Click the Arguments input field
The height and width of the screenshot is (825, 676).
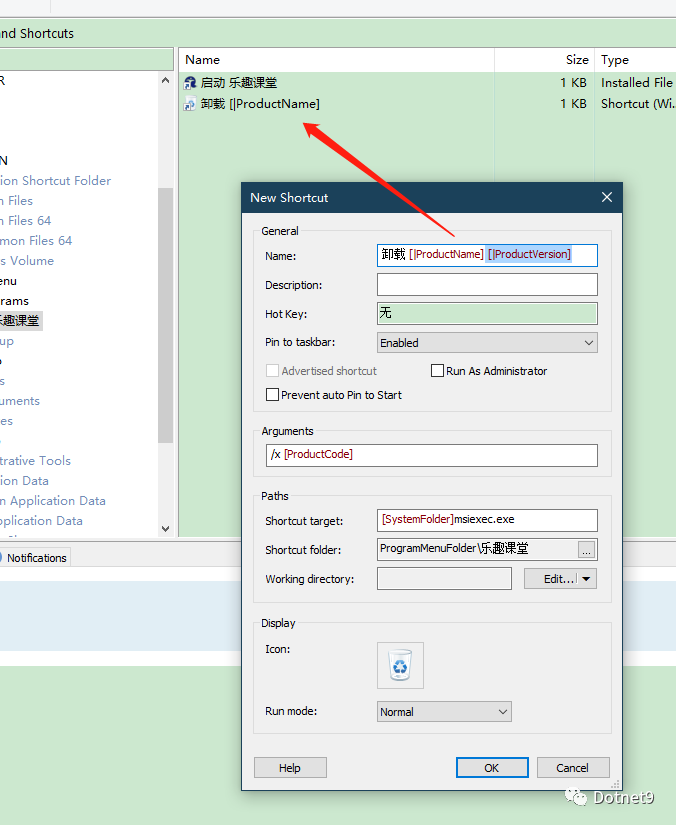tap(431, 455)
